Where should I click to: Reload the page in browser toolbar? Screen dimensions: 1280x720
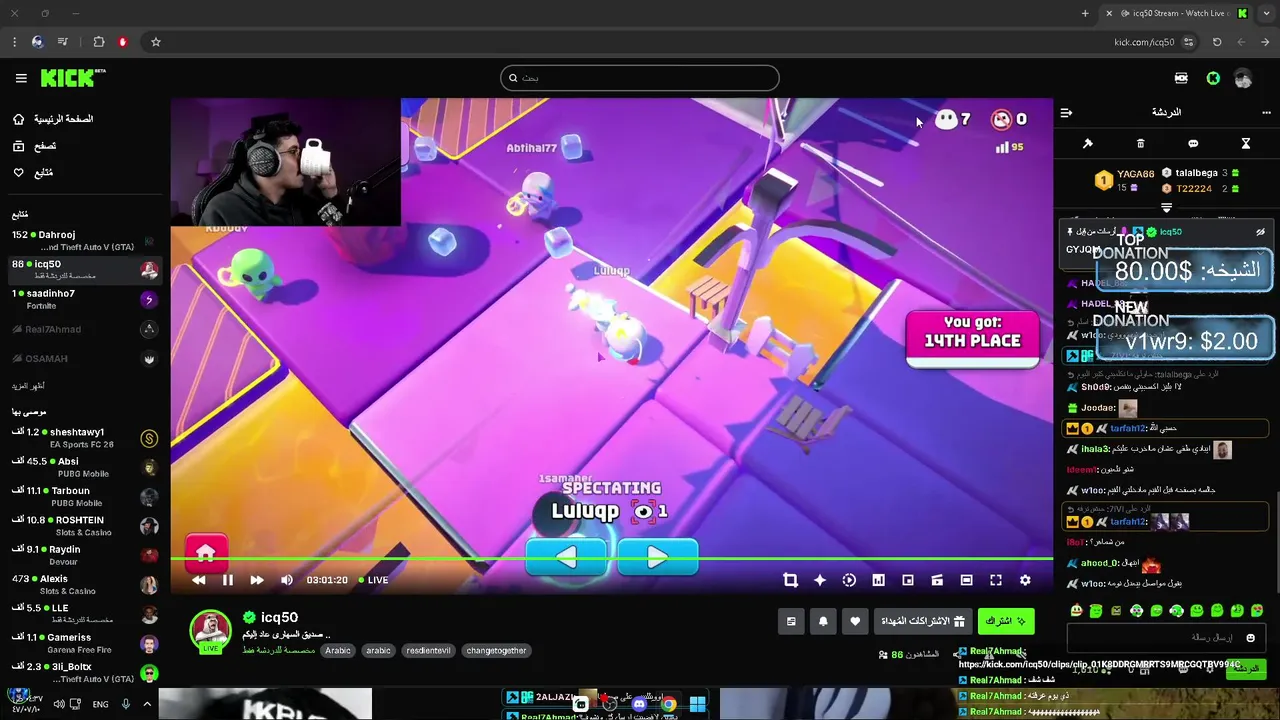click(x=1217, y=42)
